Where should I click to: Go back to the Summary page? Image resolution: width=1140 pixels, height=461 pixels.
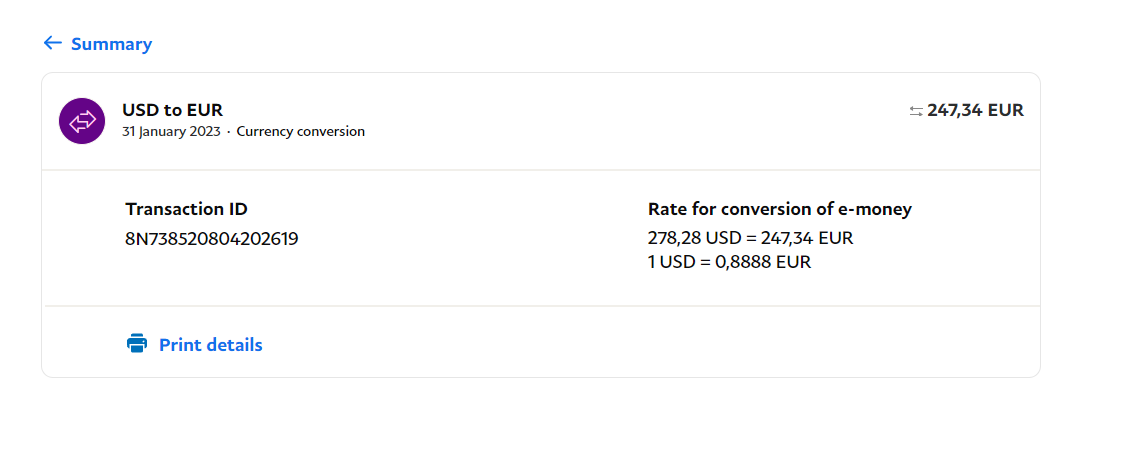(111, 44)
